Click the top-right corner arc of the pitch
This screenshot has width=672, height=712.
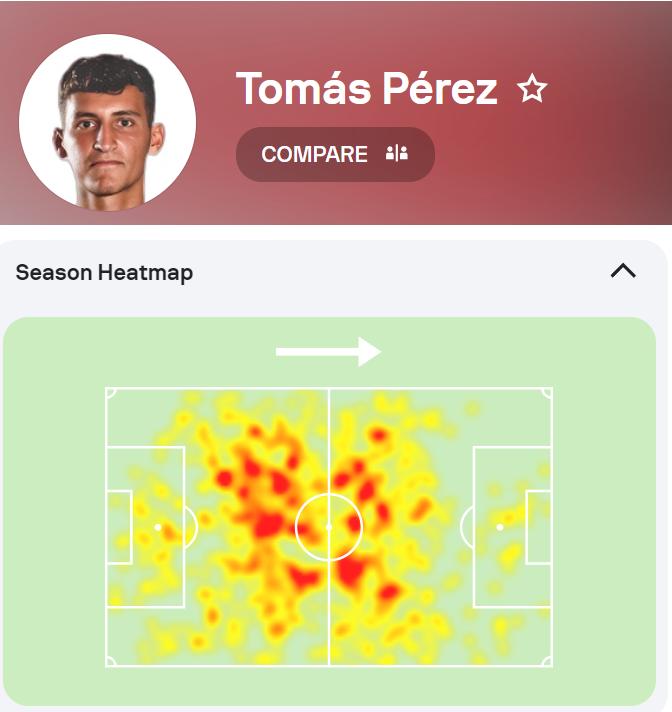click(x=547, y=393)
